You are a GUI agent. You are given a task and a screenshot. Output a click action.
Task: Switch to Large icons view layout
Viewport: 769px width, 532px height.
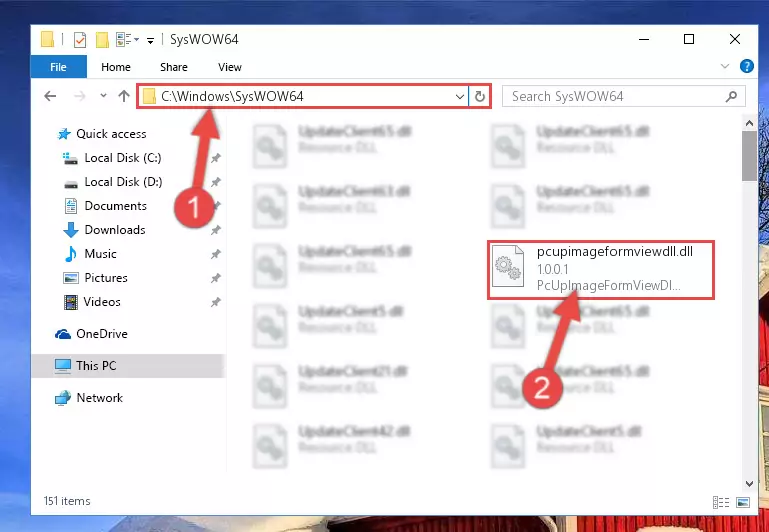point(743,502)
